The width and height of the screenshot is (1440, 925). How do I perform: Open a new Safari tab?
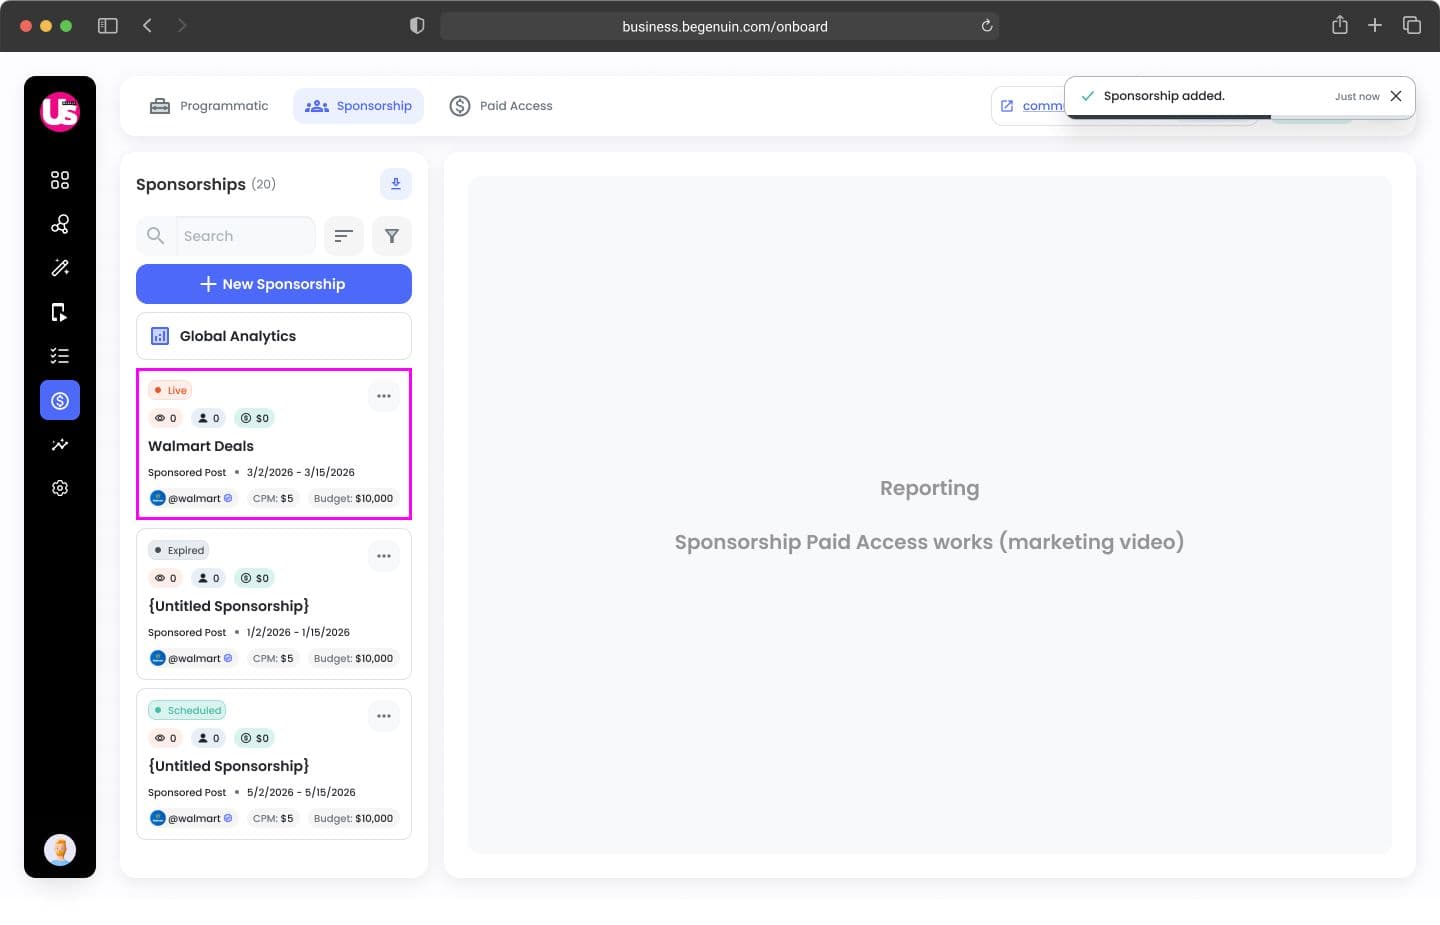pos(1375,25)
